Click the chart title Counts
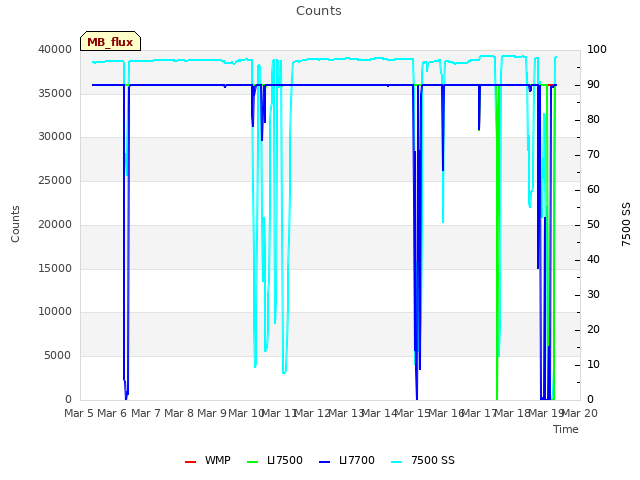 pyautogui.click(x=319, y=11)
